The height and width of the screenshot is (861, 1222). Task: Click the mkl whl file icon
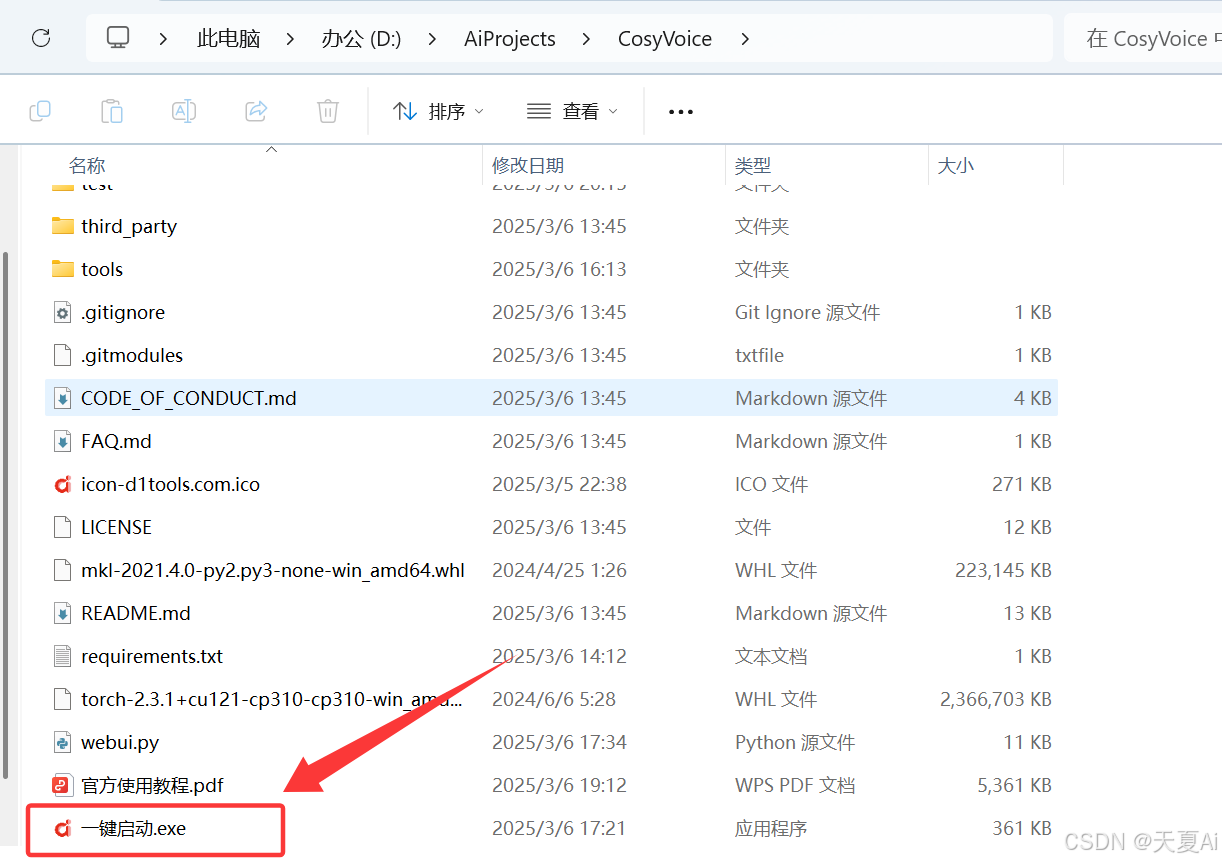point(63,570)
